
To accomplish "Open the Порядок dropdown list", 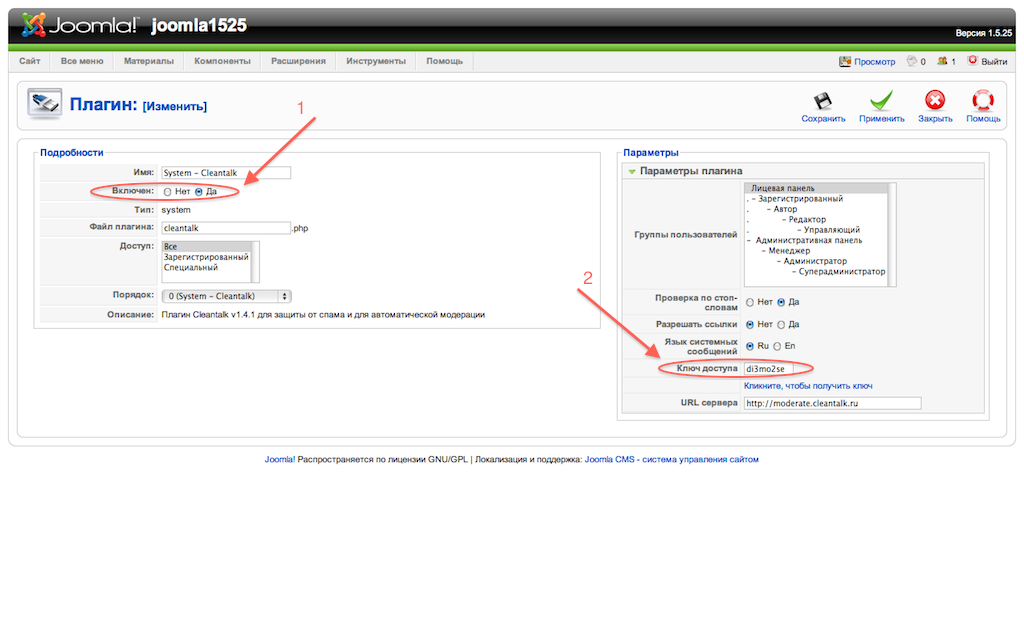I will point(226,296).
